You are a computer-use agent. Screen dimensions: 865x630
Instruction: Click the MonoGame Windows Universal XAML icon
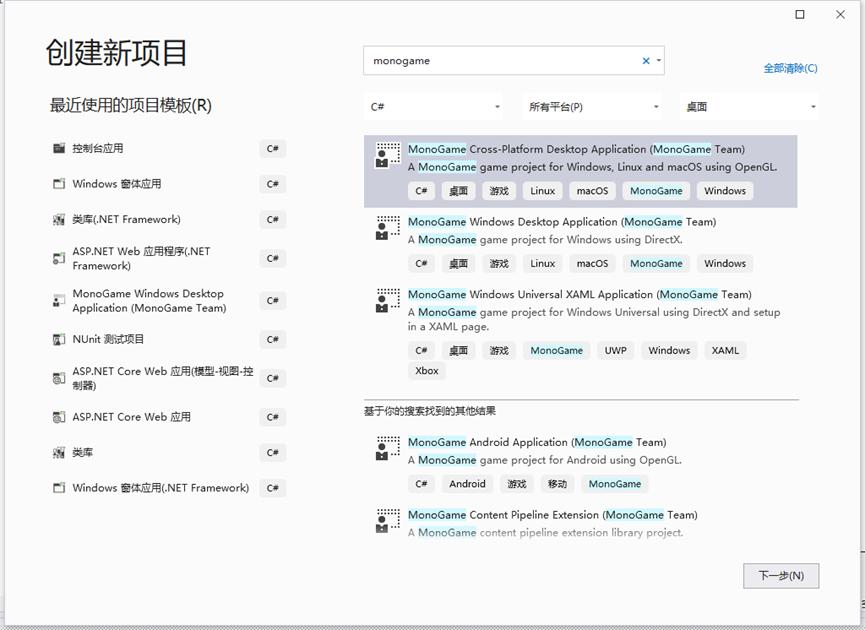click(x=387, y=301)
